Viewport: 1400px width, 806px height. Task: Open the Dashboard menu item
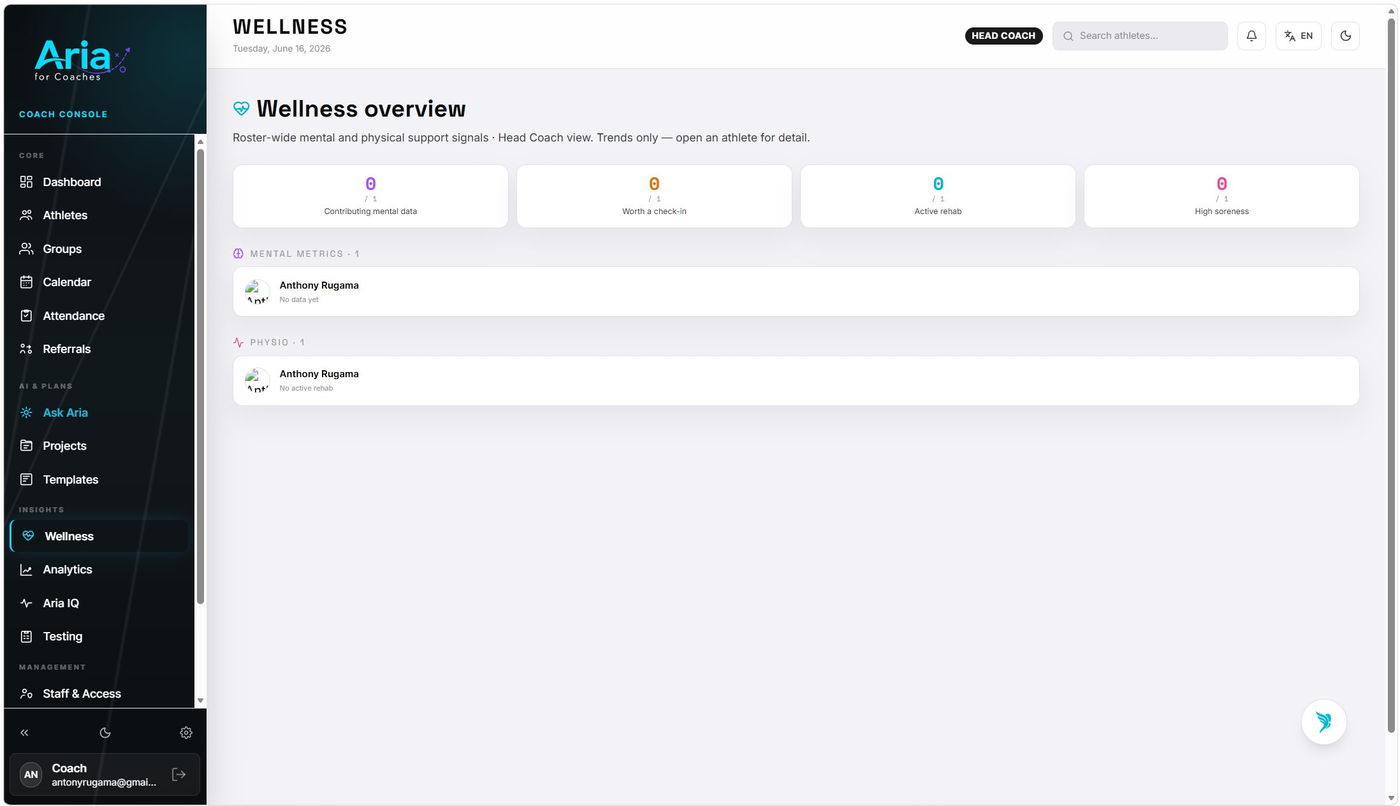pos(100,182)
